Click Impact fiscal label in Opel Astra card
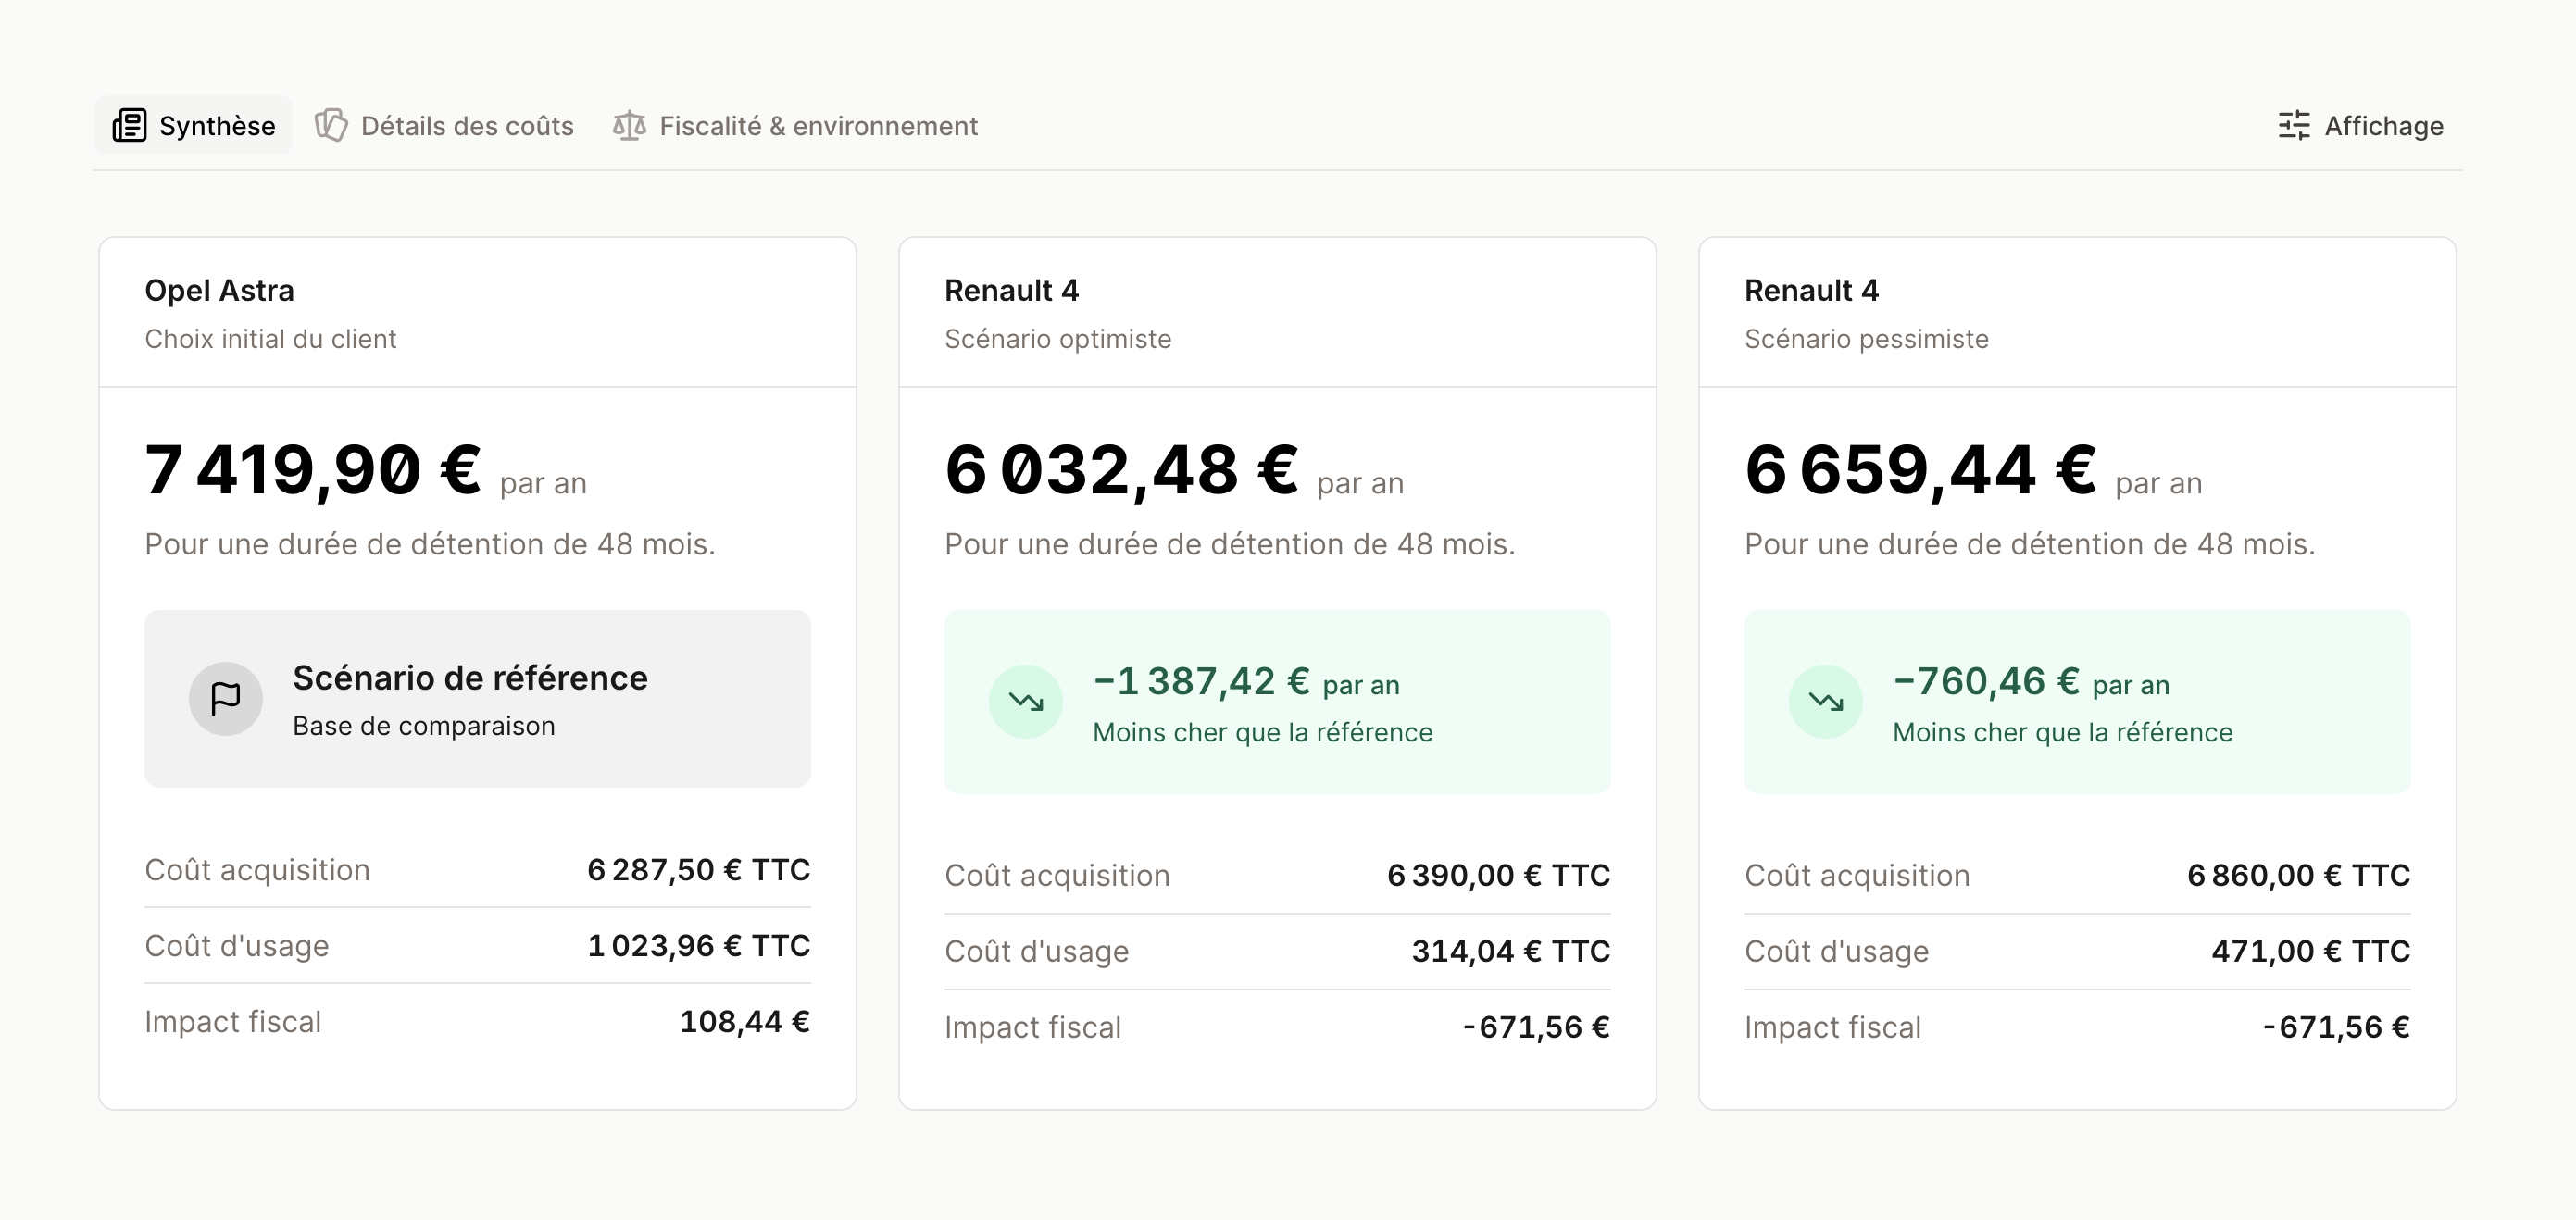 tap(233, 1022)
